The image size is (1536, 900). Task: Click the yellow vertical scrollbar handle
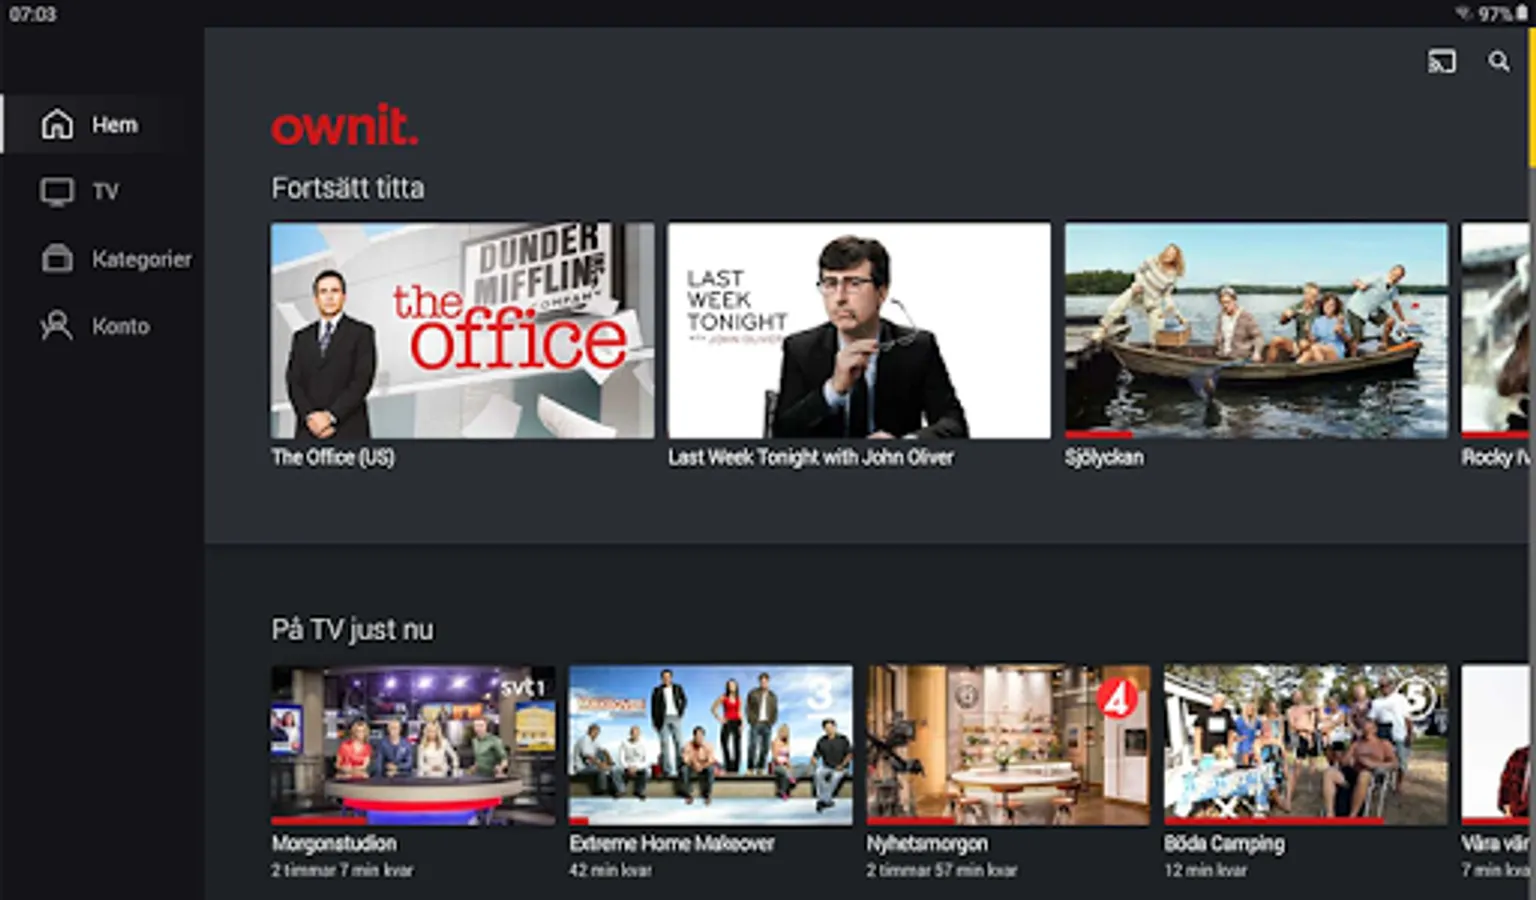tap(1531, 98)
